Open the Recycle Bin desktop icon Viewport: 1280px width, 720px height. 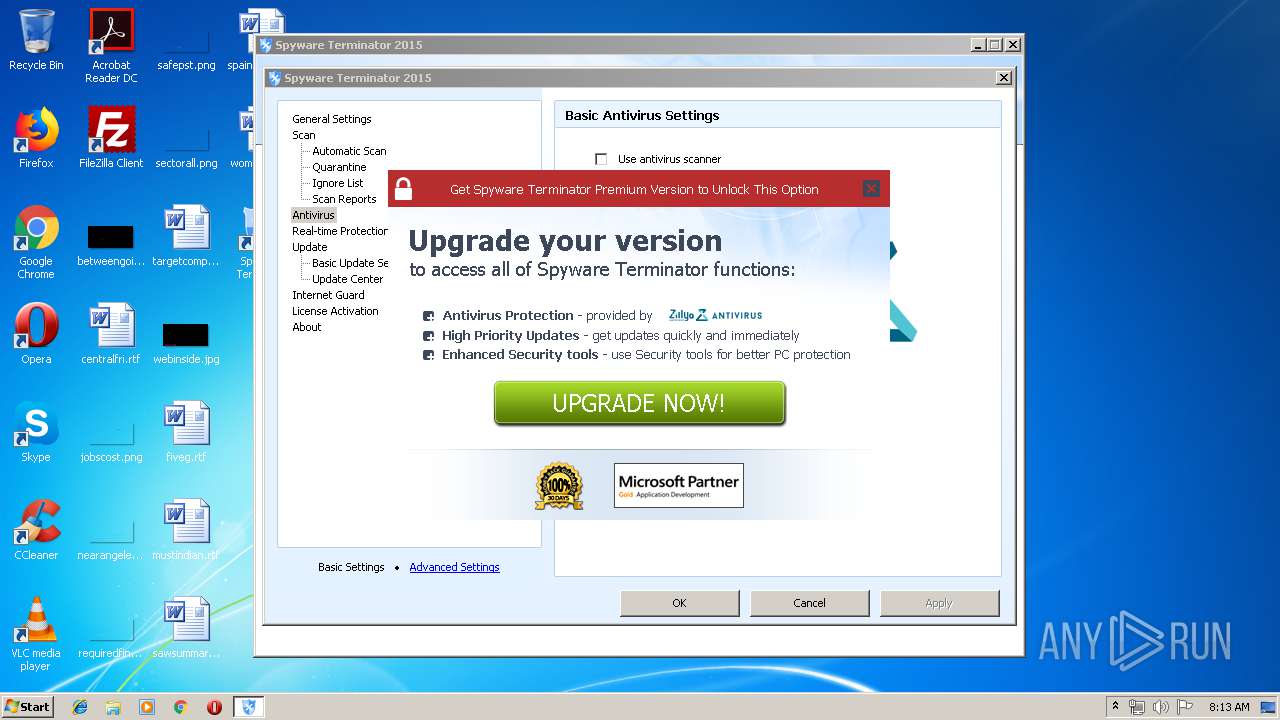[x=36, y=40]
